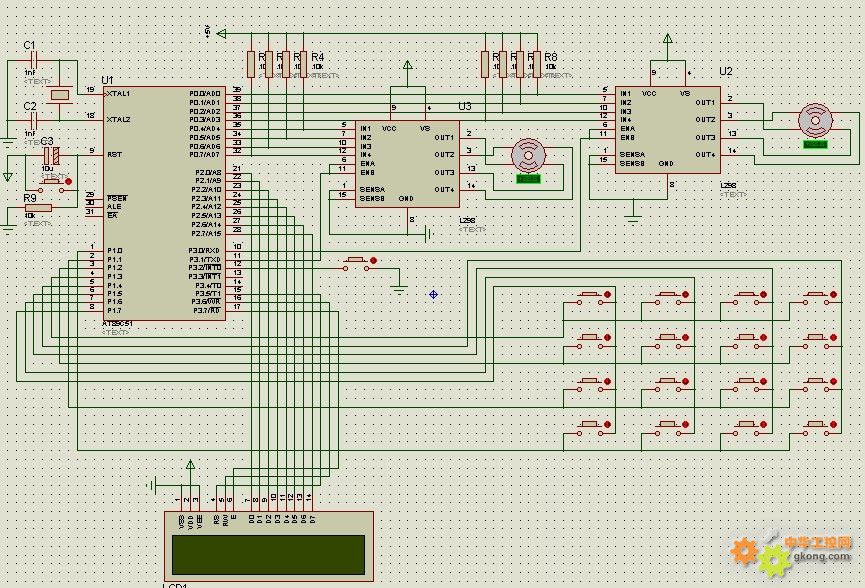The image size is (865, 588).
Task: Select pull-up resistor R8
Action: [x=537, y=64]
